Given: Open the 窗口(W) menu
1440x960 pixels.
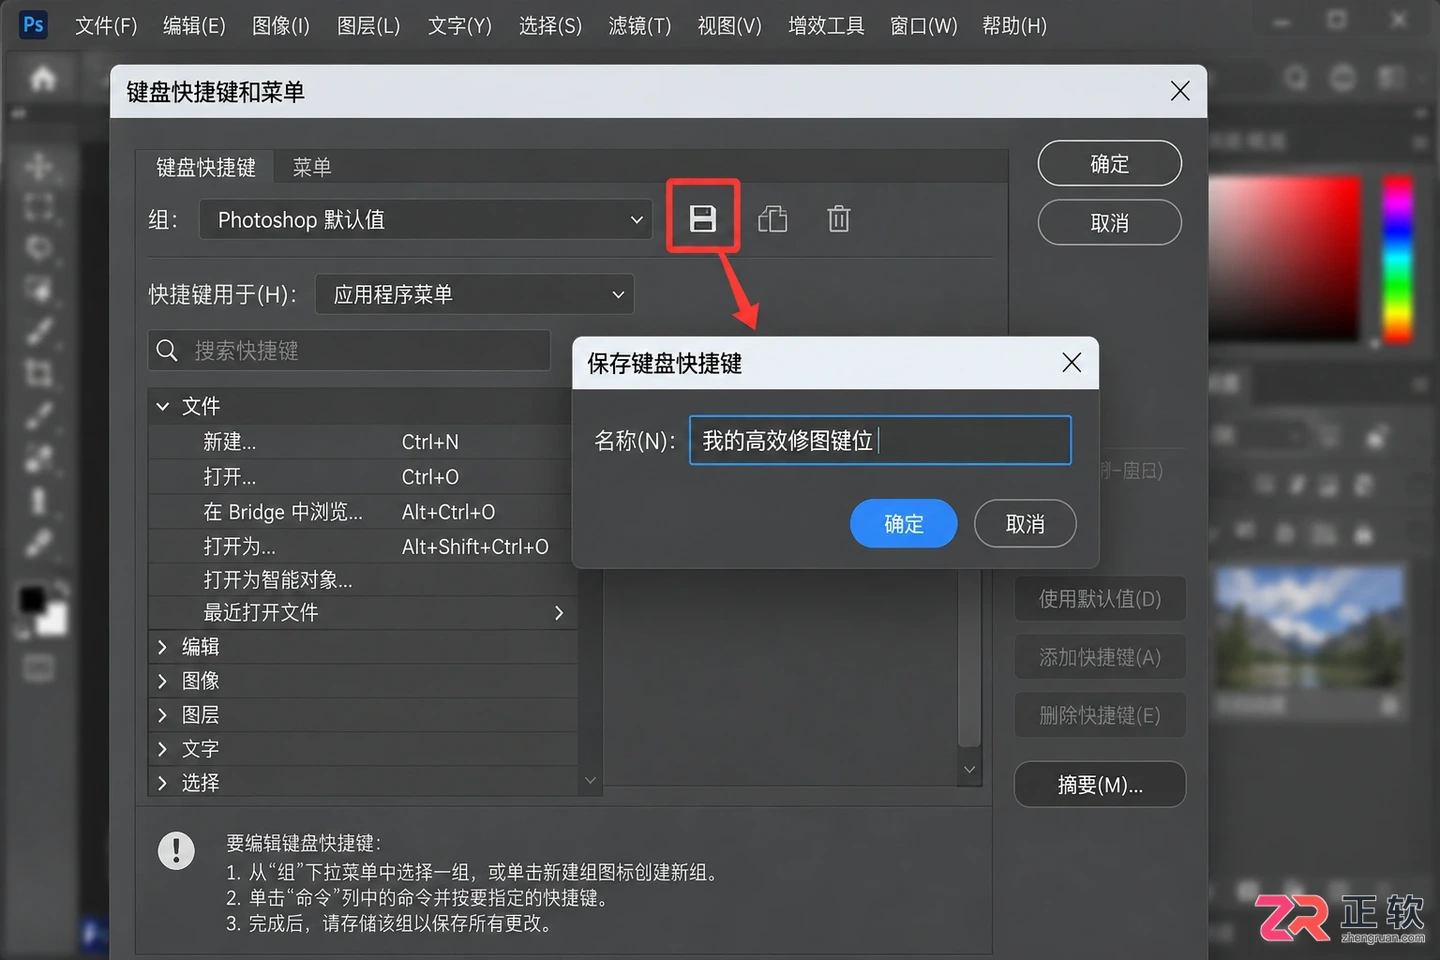Looking at the screenshot, I should coord(923,25).
